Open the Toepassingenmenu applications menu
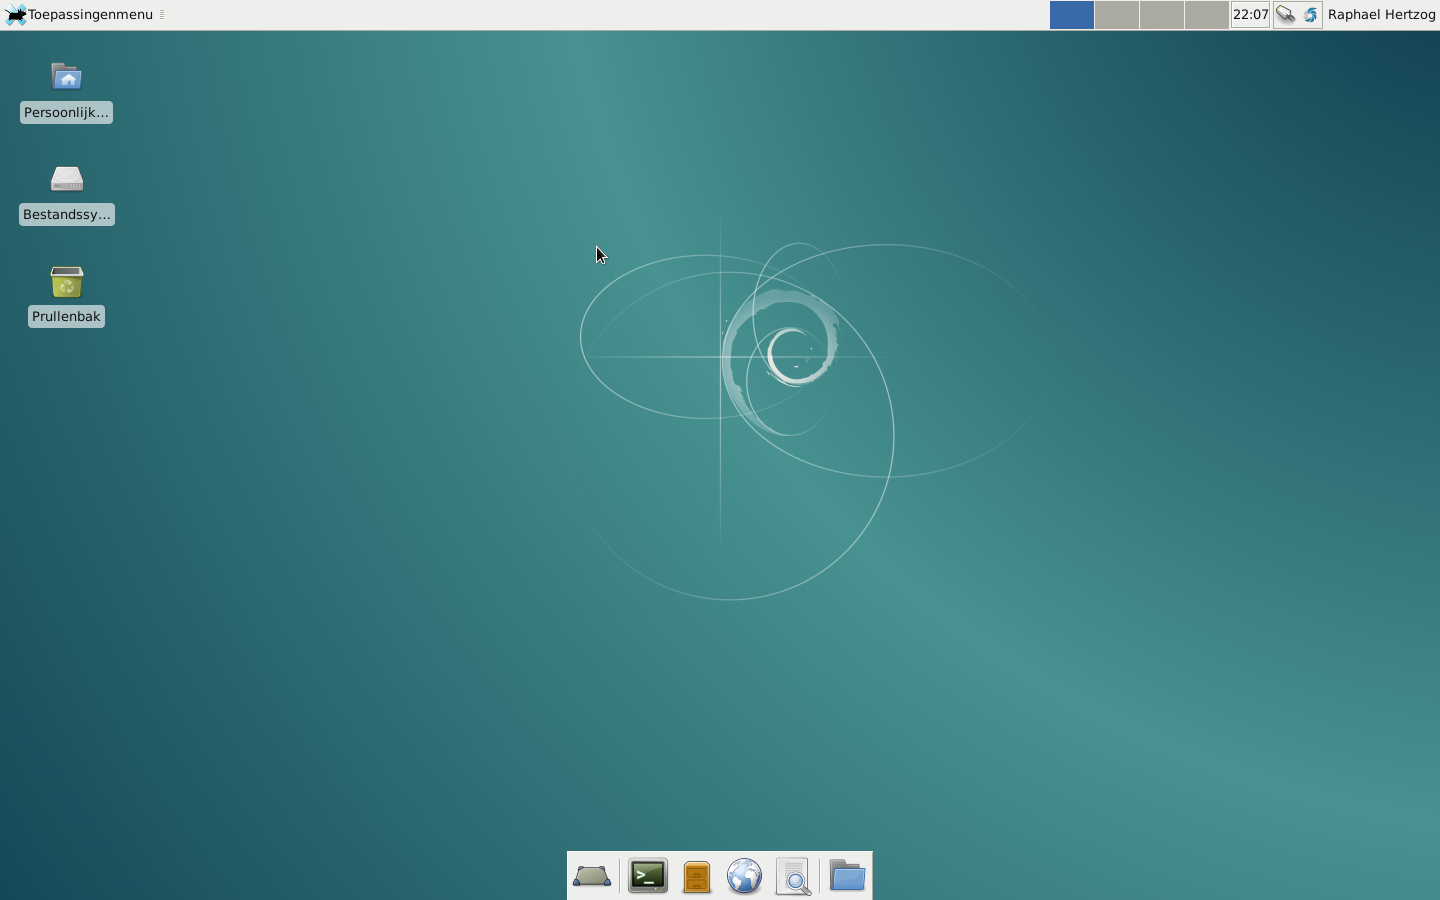Screen dimensions: 1440x900 (x=80, y=14)
